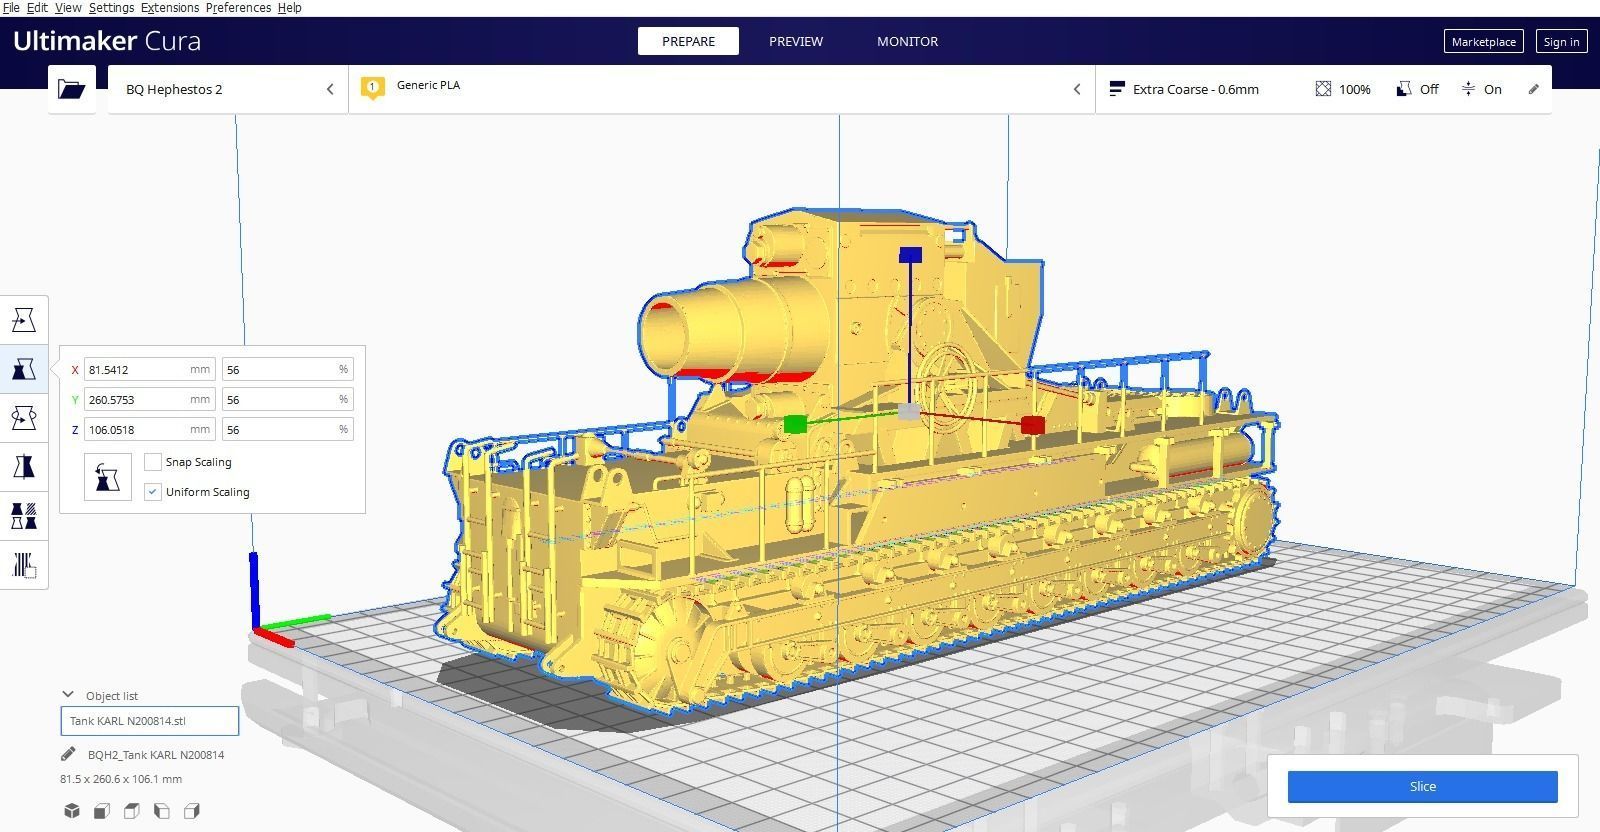Click the 81.5 x 260.6 x 106.1 mm dimensions text
The image size is (1600, 832).
click(121, 779)
